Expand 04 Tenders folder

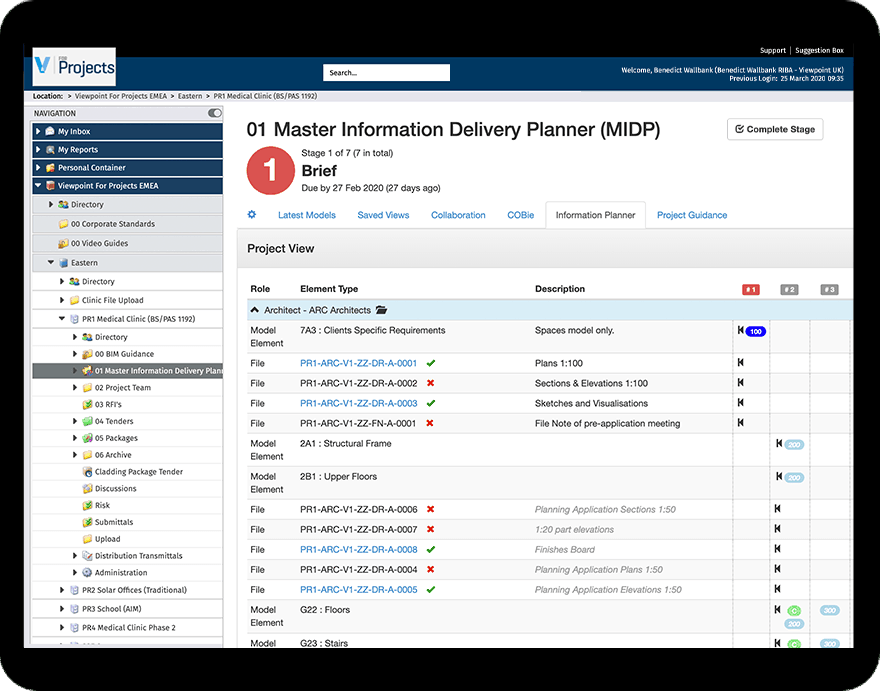[75, 421]
